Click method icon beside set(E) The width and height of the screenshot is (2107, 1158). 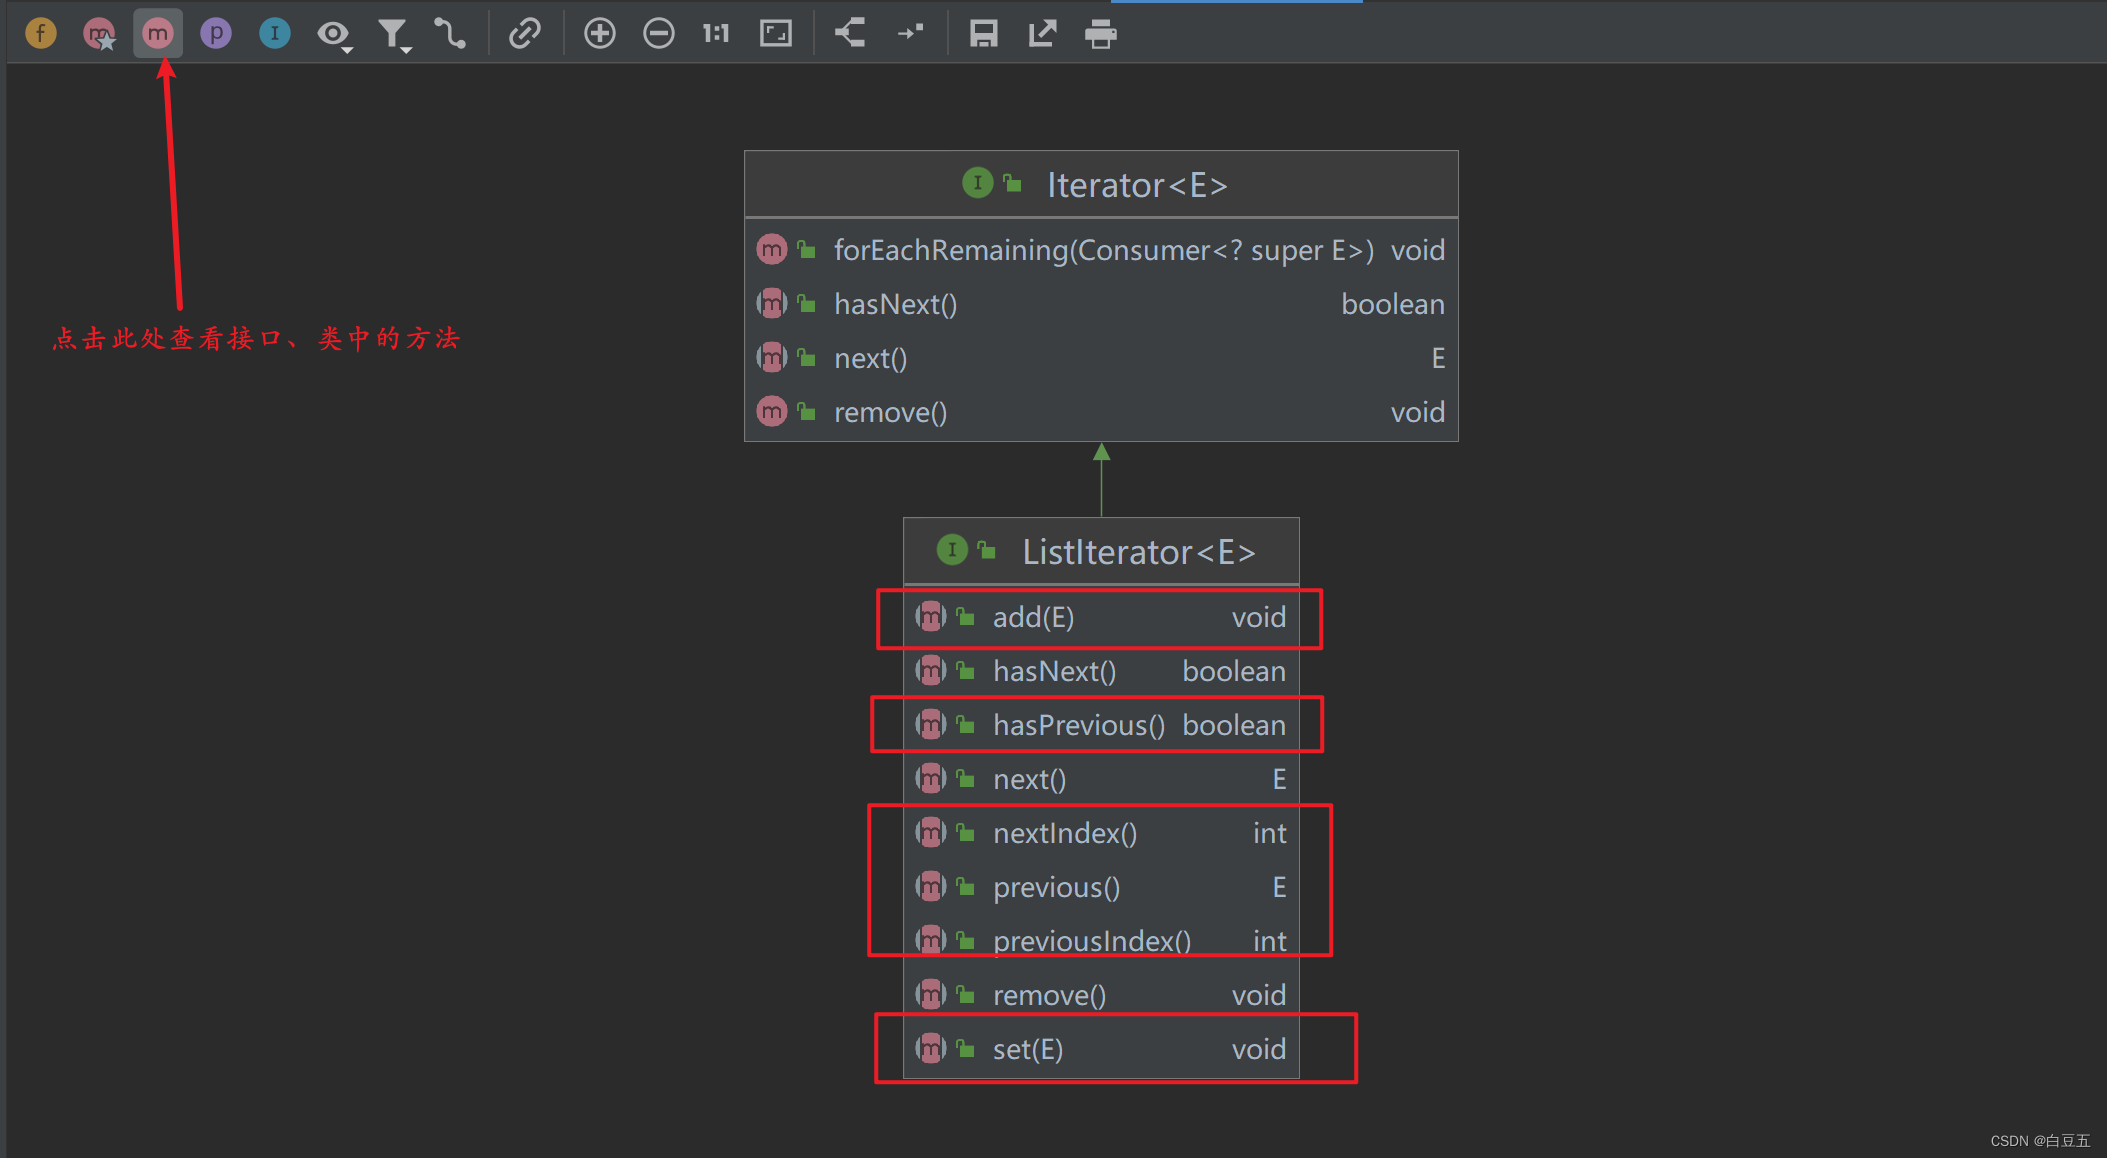pos(930,1048)
